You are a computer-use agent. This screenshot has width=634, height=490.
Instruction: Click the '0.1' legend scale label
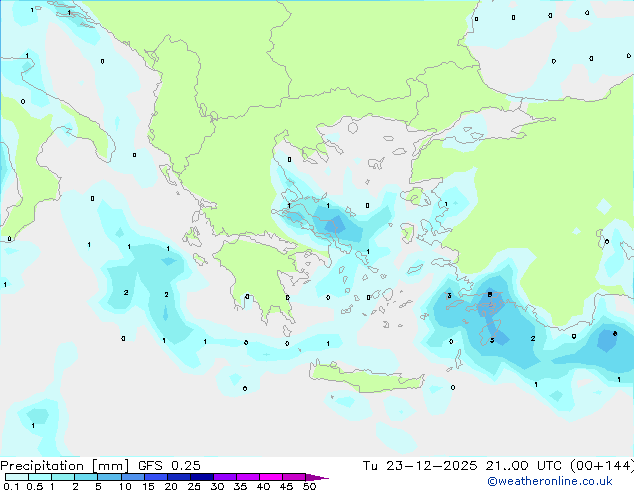tap(11, 486)
